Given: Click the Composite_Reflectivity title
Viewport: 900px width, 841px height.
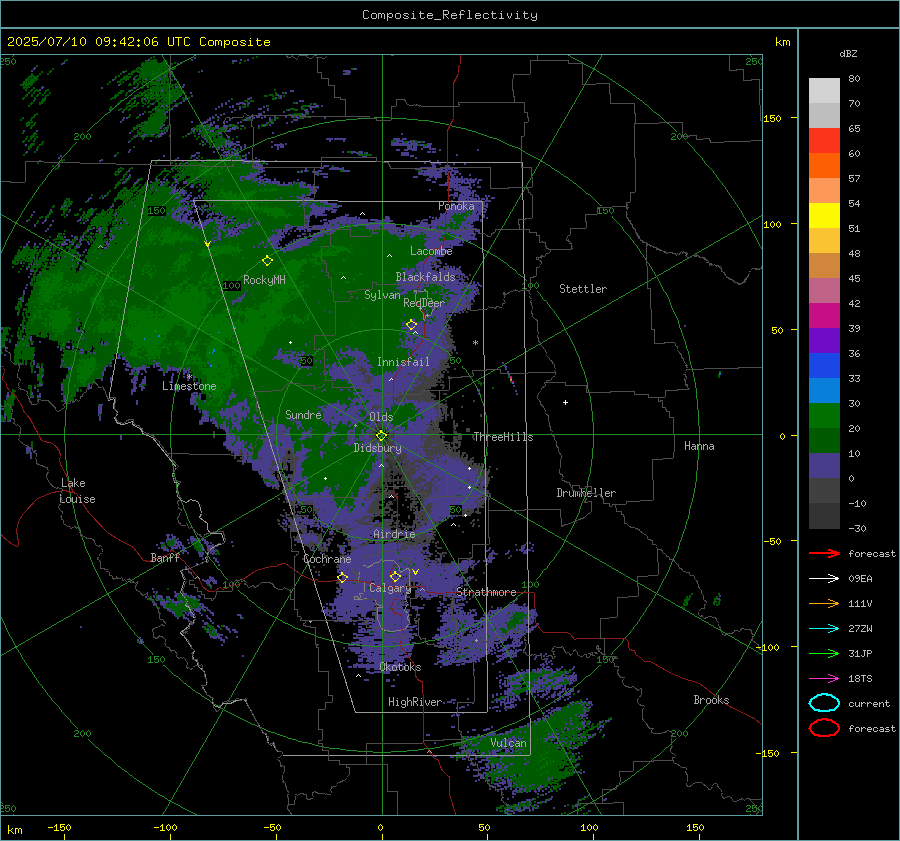Looking at the screenshot, I should pyautogui.click(x=449, y=15).
